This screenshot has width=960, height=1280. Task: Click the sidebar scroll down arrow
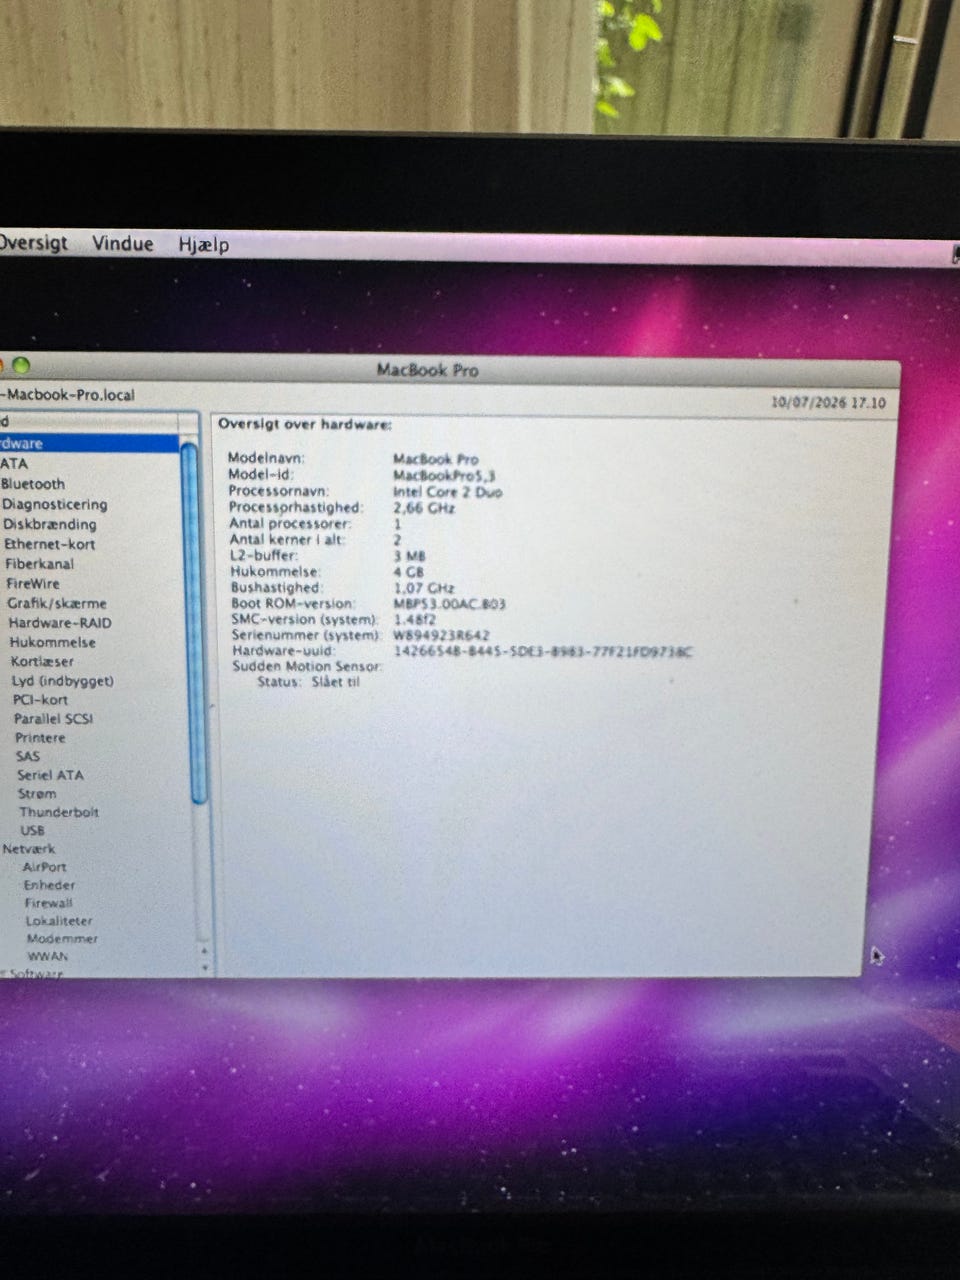(204, 968)
